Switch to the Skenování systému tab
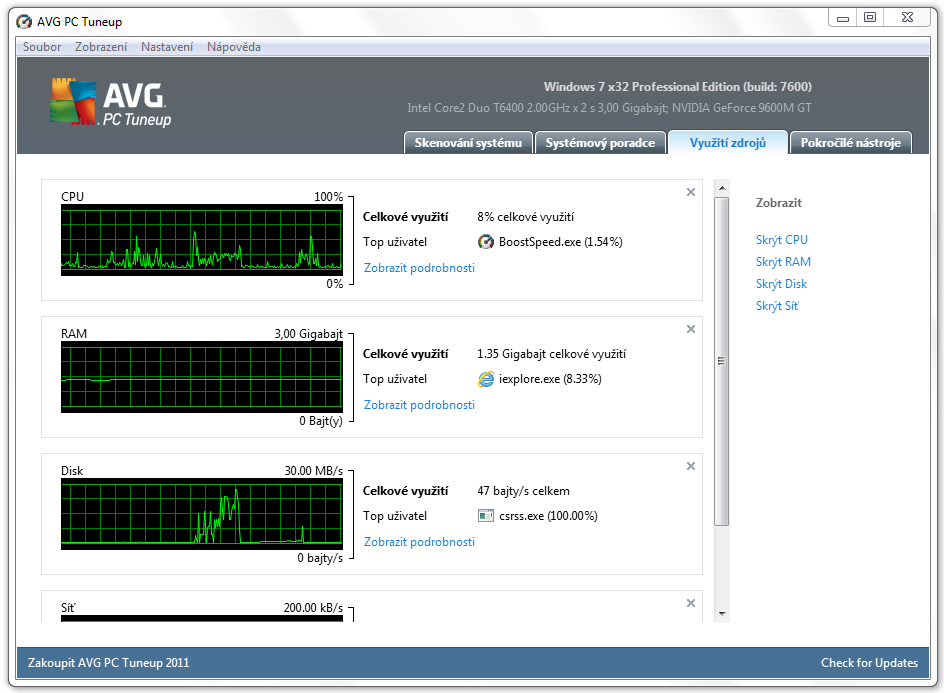 click(468, 143)
